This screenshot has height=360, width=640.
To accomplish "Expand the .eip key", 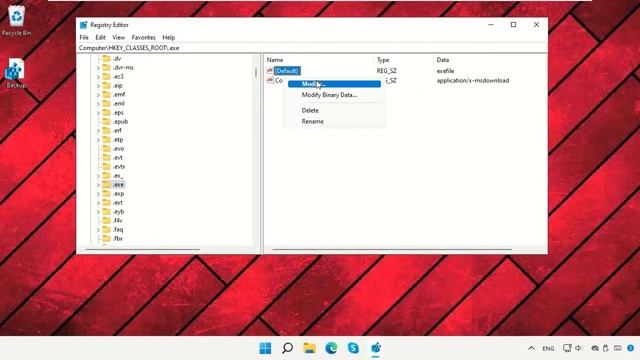I will [98, 86].
